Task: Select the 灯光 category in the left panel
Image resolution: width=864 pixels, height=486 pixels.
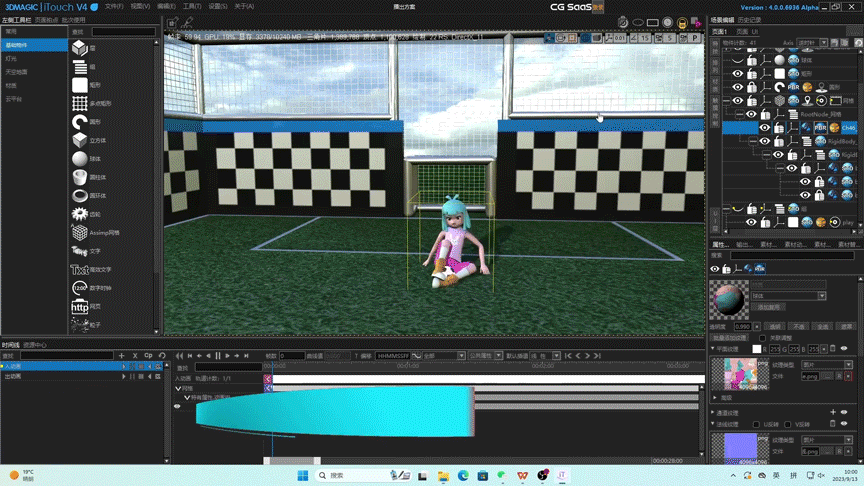Action: 34,58
